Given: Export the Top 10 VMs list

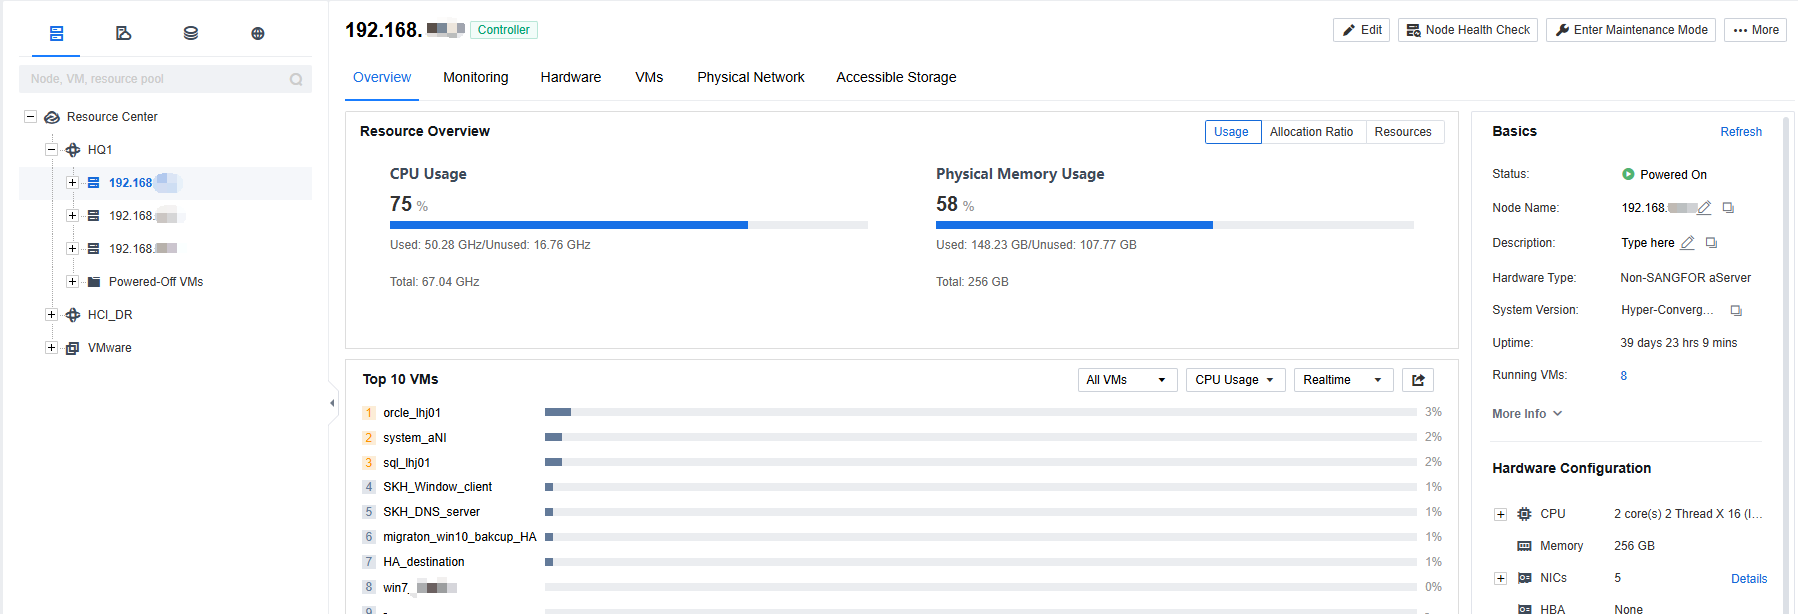Looking at the screenshot, I should pyautogui.click(x=1418, y=380).
